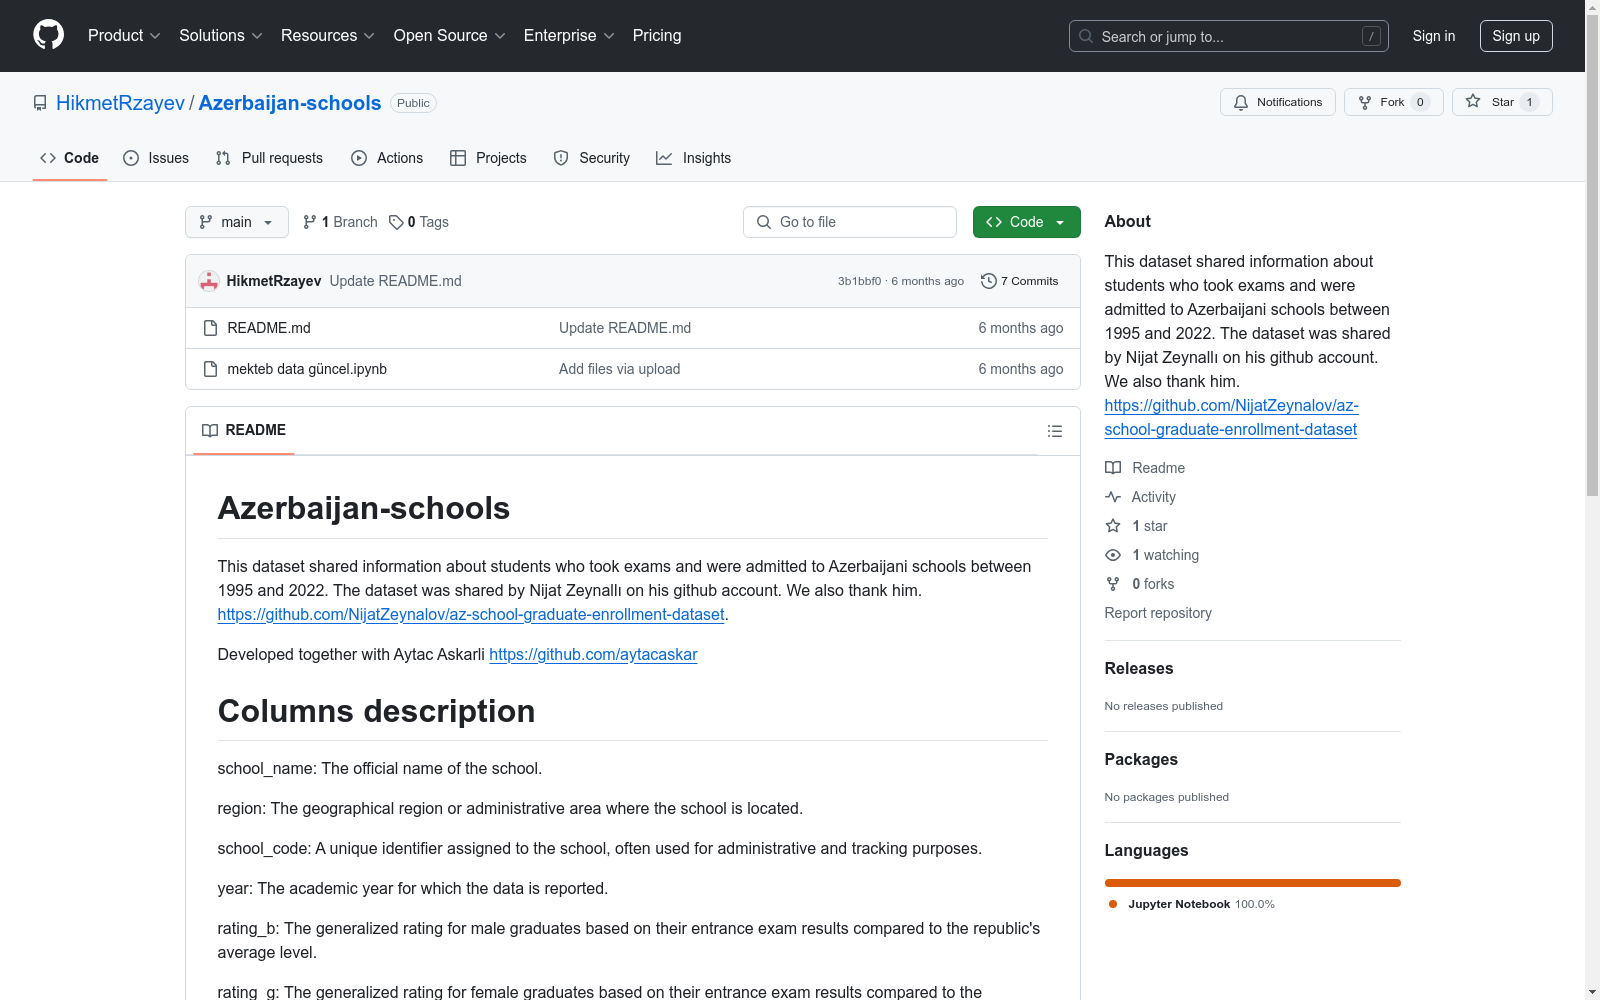Click the Jupyter Notebook language link

coord(1192,904)
